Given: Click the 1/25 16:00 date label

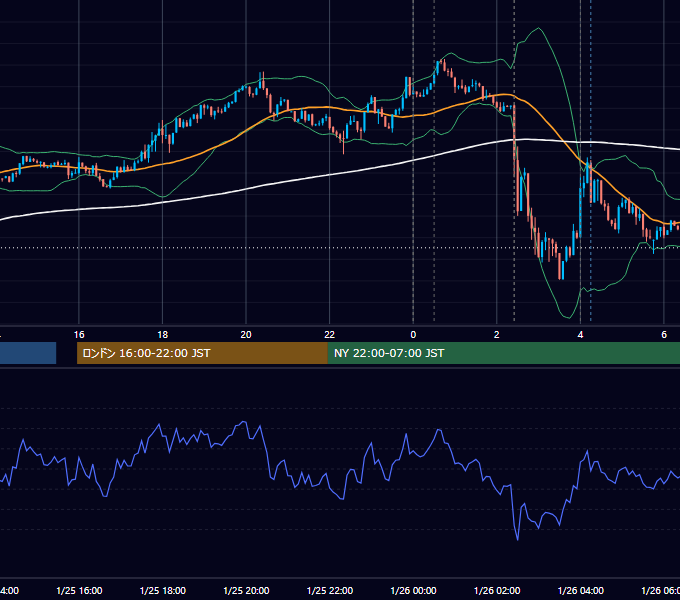Looking at the screenshot, I should (x=79, y=590).
